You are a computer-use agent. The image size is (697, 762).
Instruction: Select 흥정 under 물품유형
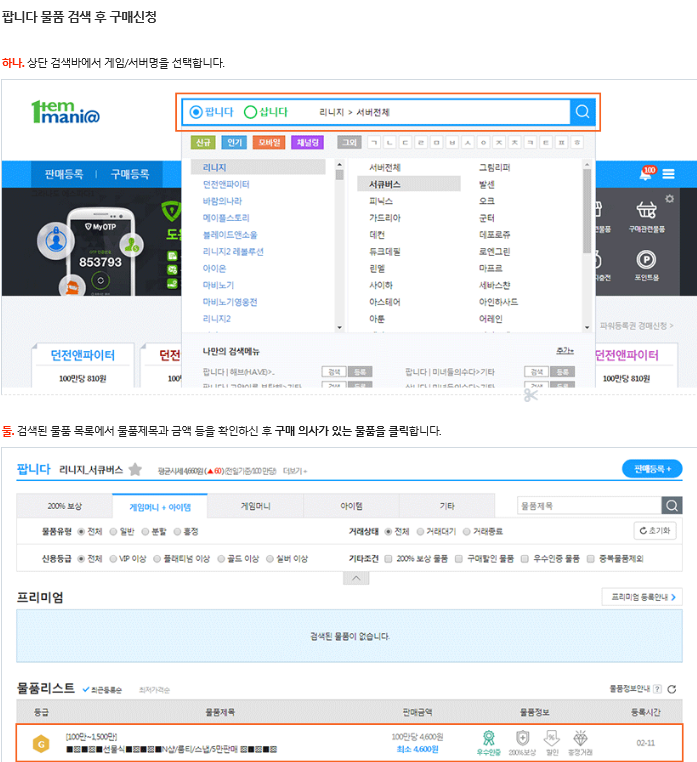pos(177,532)
